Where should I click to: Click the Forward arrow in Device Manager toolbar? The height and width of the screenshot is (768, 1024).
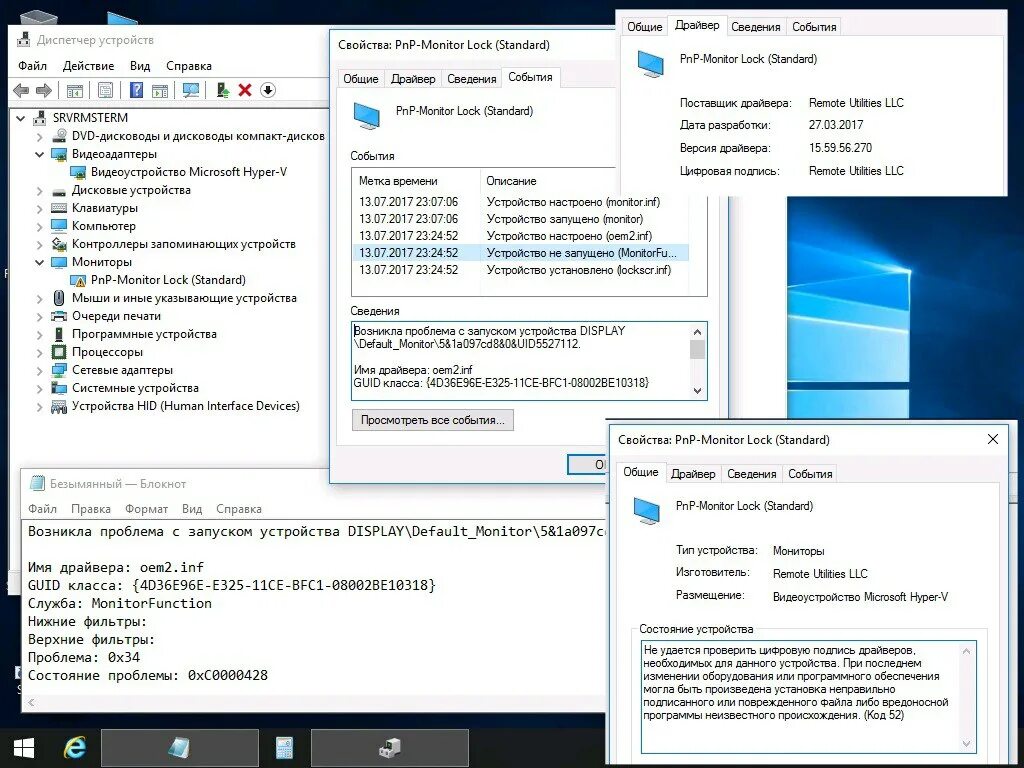click(43, 90)
